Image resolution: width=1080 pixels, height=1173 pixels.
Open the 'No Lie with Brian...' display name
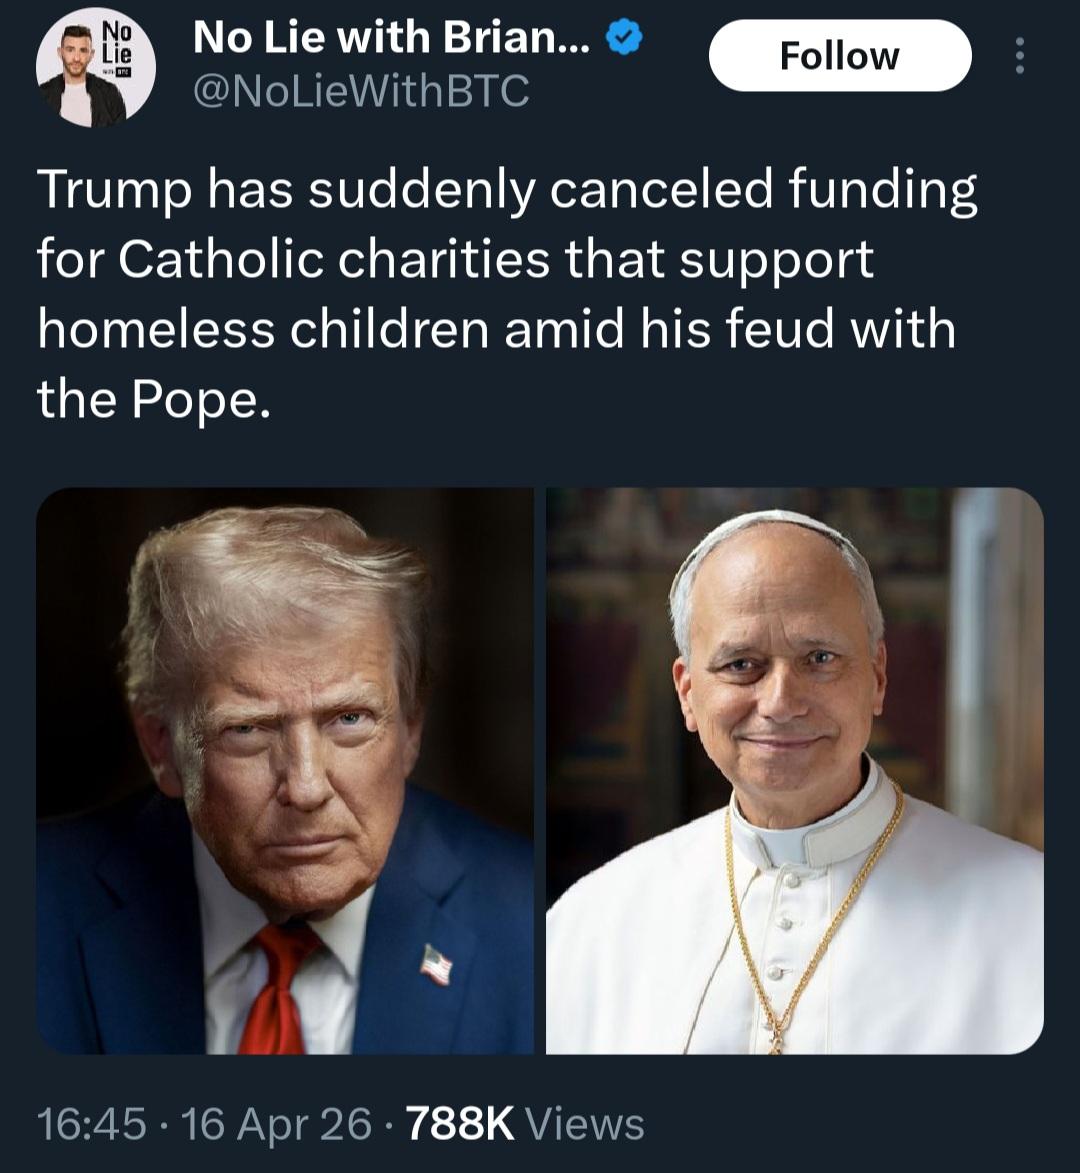397,40
